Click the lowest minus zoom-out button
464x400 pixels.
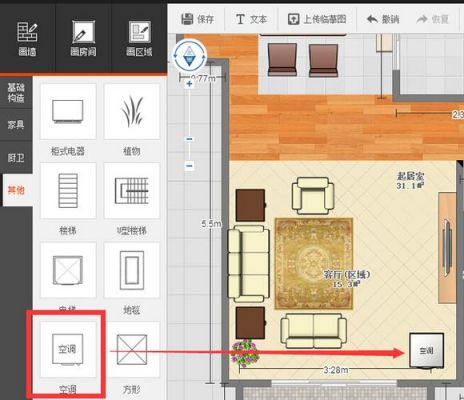click(189, 165)
